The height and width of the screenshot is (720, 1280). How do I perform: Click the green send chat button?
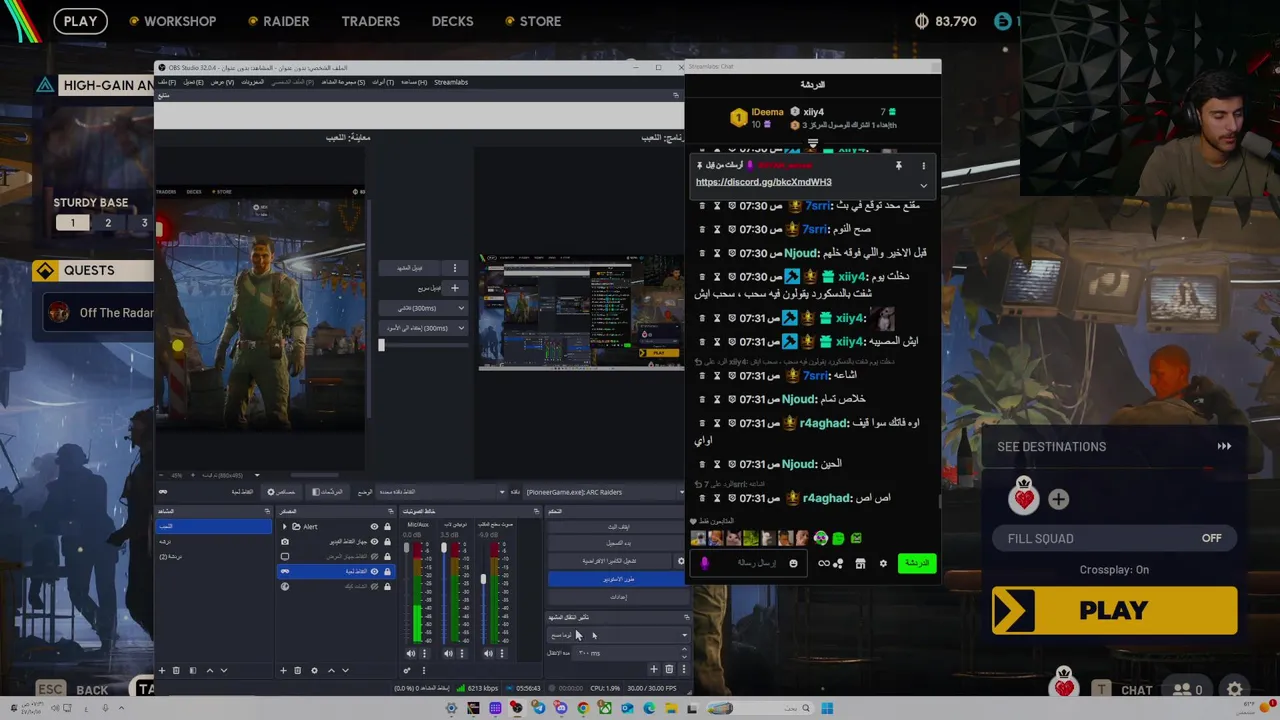click(917, 564)
